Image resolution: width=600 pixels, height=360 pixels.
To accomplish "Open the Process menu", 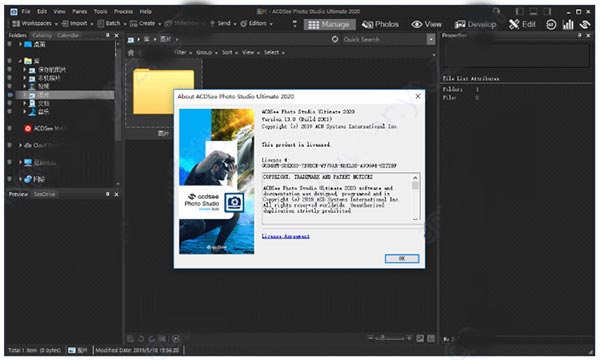I will coord(123,11).
